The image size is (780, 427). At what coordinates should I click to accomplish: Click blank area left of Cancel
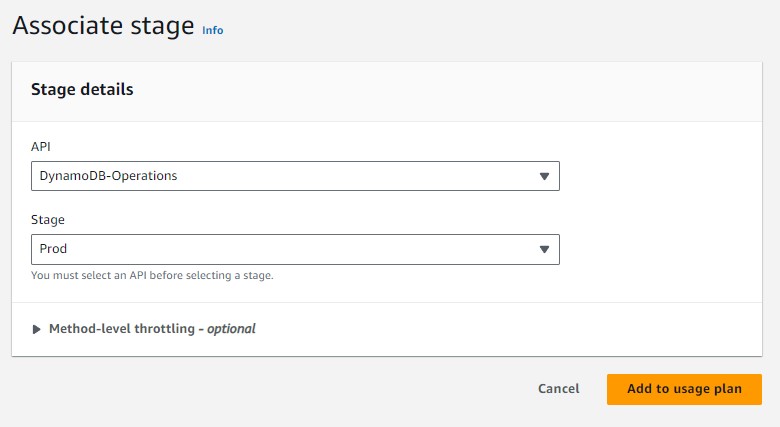[x=300, y=389]
